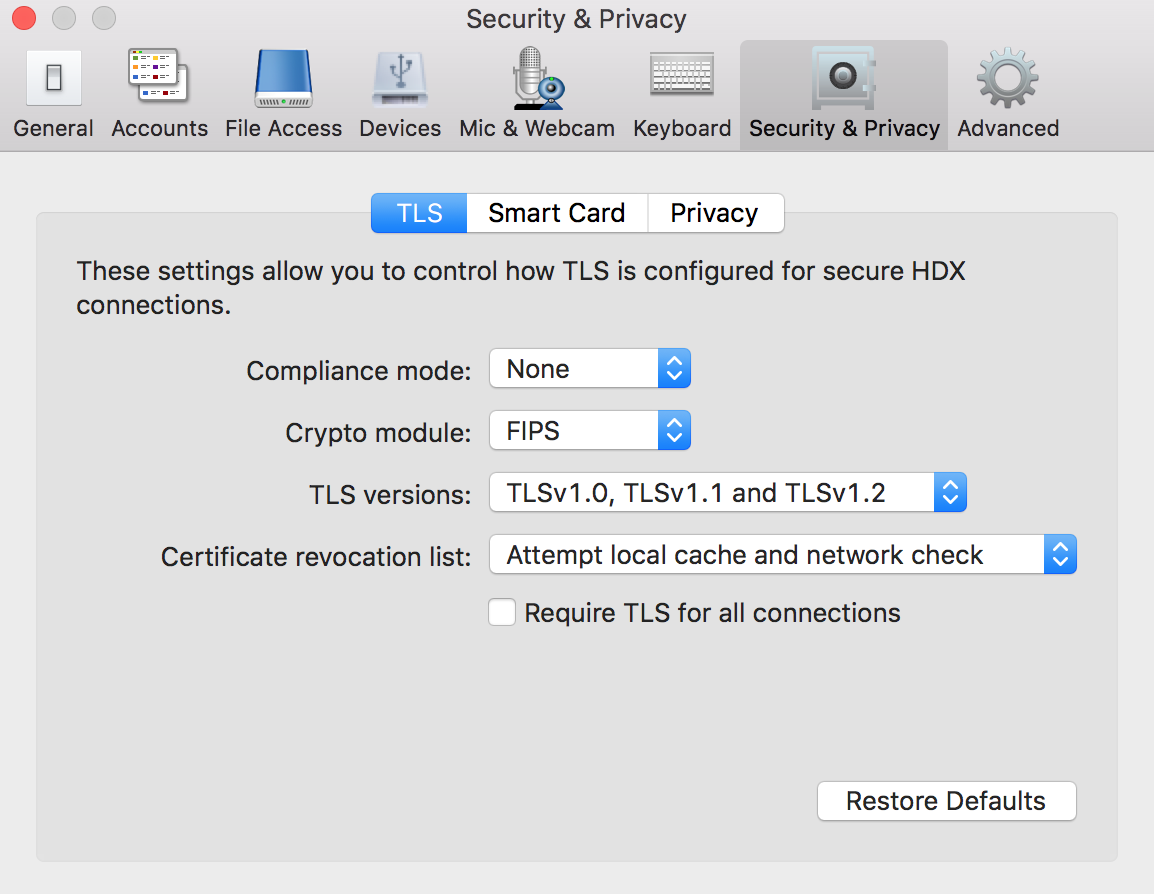1154x894 pixels.
Task: Switch to the Privacy tab
Action: 714,213
